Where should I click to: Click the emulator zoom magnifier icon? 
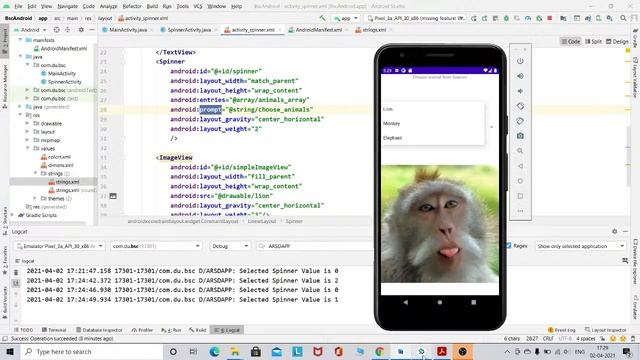click(520, 151)
